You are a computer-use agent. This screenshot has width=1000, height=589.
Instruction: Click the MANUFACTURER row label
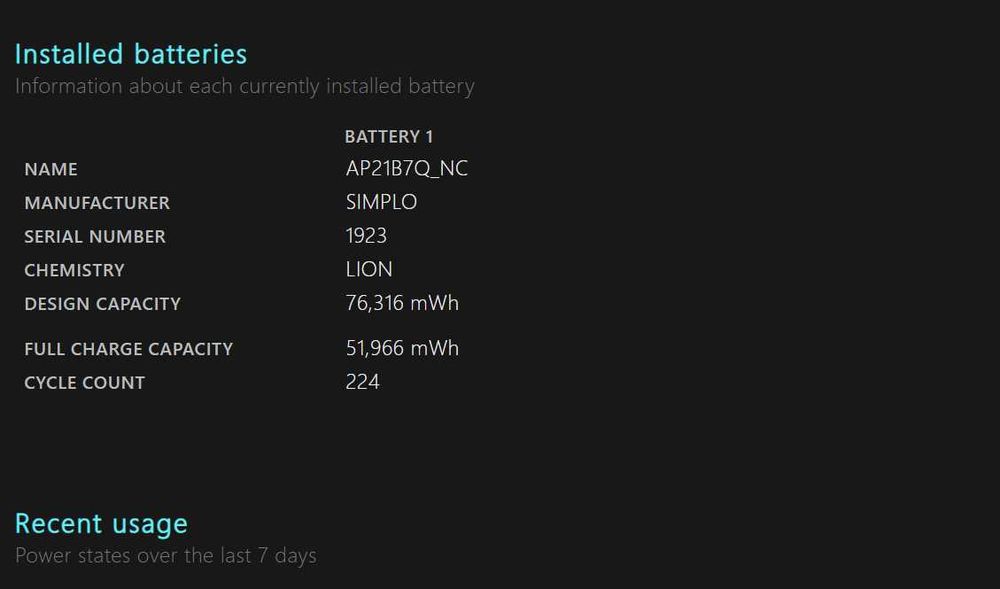97,203
